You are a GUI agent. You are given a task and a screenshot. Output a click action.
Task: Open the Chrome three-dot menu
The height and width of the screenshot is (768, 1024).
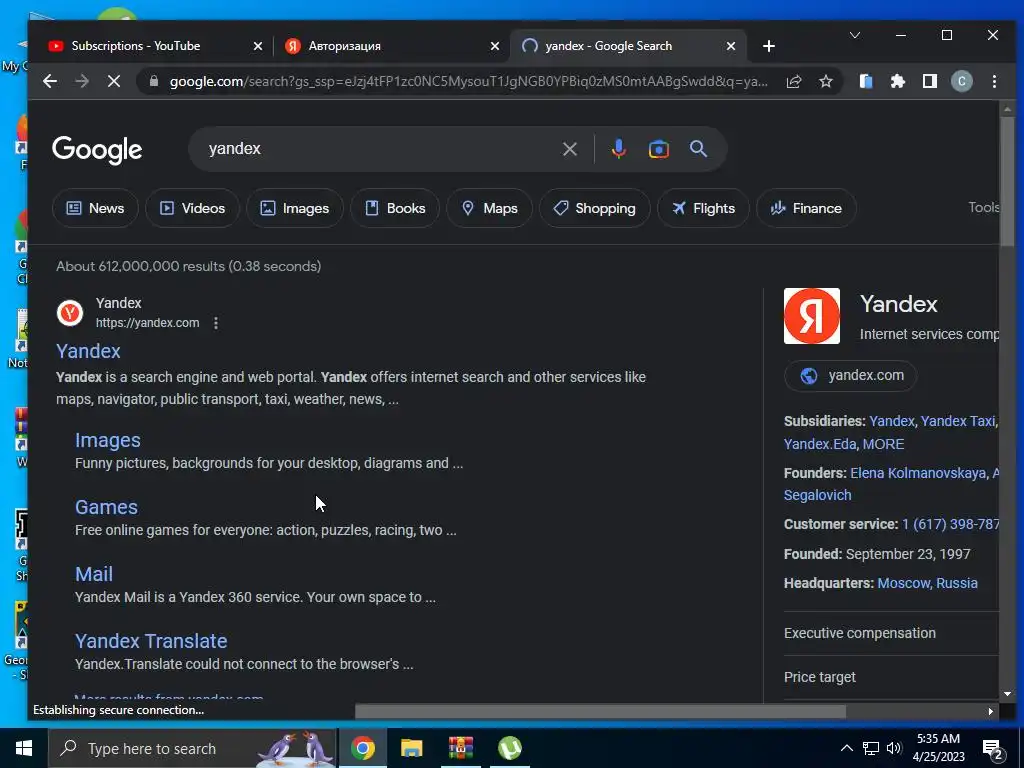[x=995, y=81]
